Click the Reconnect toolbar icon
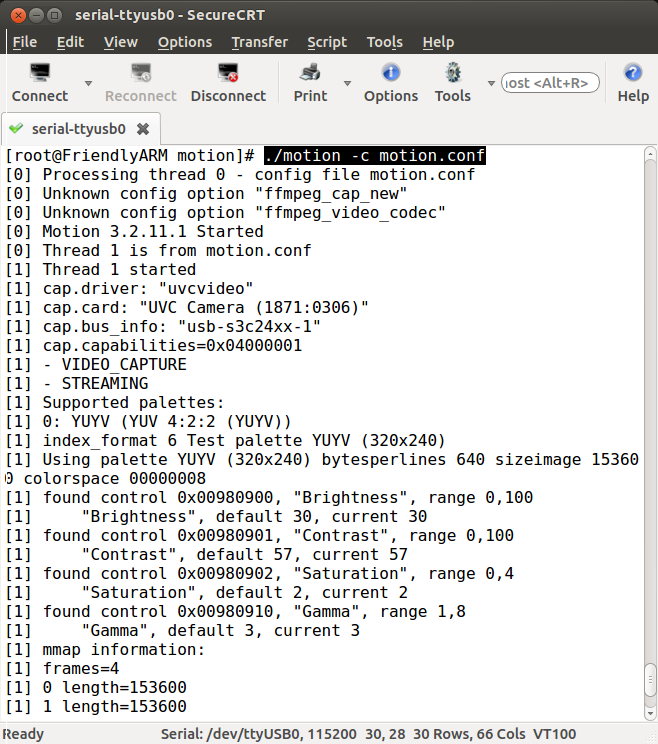The image size is (658, 744). [141, 73]
